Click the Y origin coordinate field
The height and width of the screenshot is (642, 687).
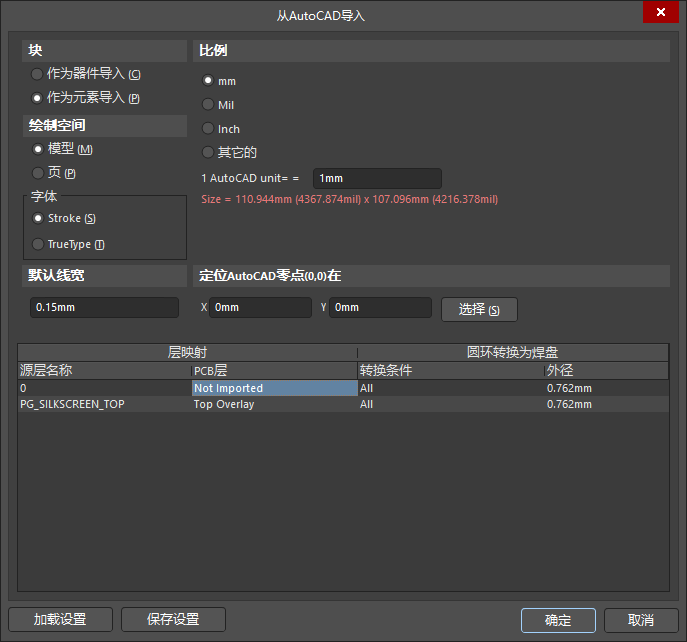pos(380,307)
